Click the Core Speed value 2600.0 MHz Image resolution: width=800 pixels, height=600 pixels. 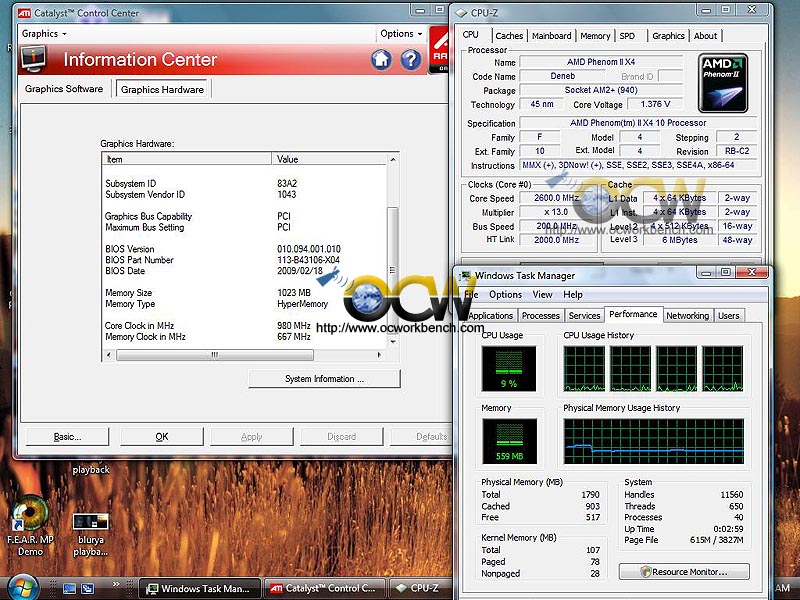(x=556, y=198)
